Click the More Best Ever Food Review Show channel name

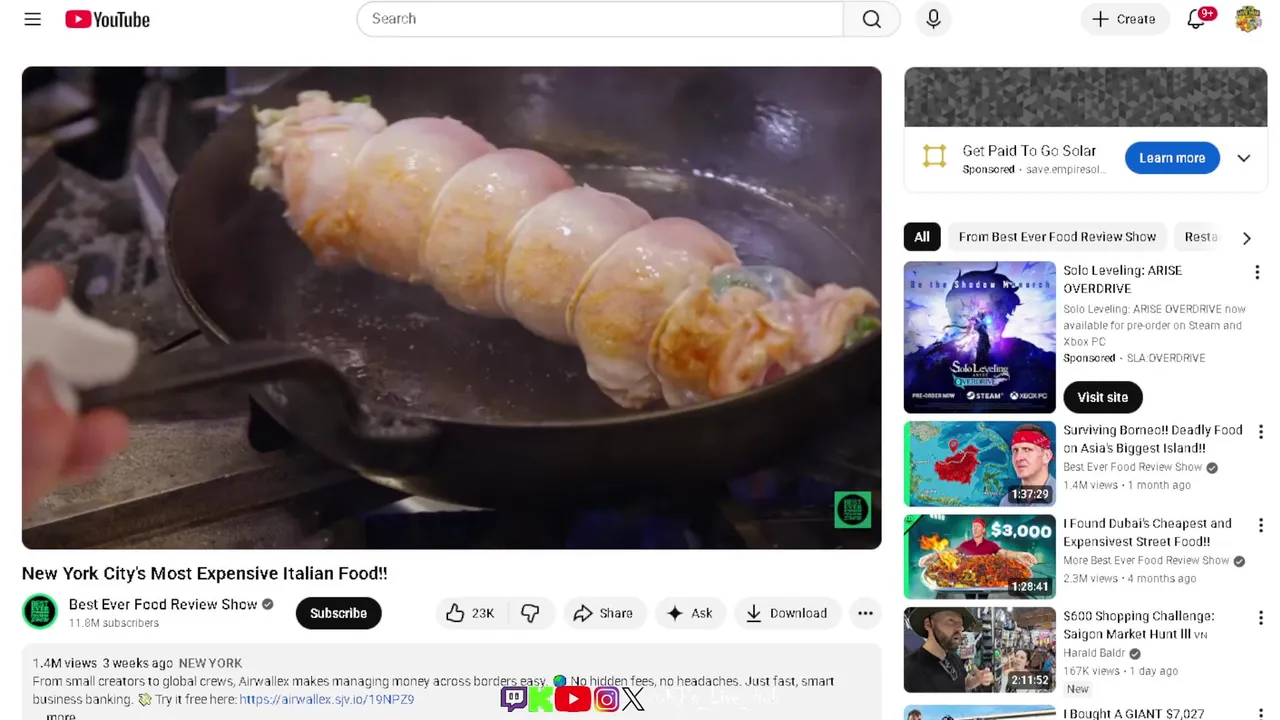pyautogui.click(x=1146, y=560)
